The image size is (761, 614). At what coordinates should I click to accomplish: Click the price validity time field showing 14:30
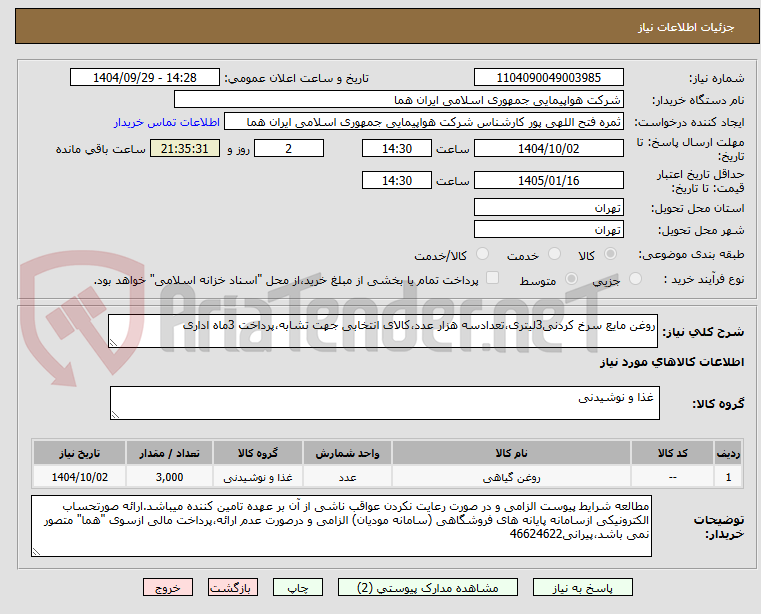pos(397,181)
